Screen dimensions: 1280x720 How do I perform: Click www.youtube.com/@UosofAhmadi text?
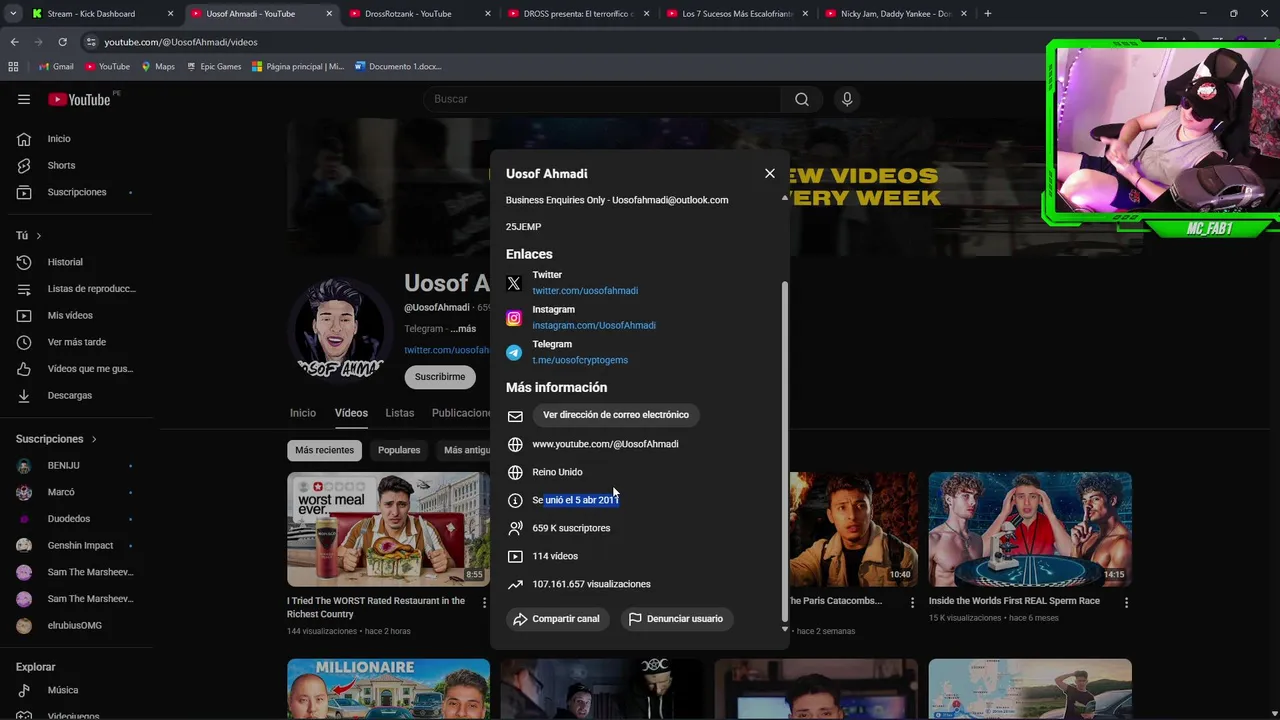point(605,444)
